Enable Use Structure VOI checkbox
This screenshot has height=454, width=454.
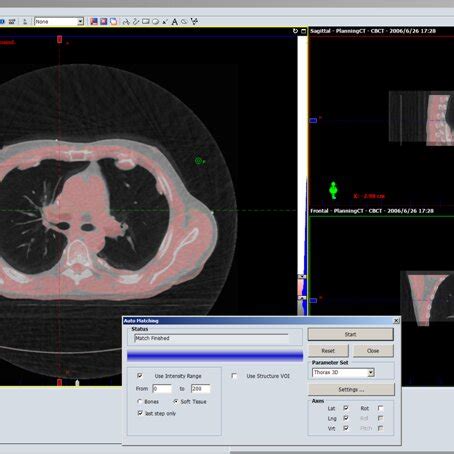[x=234, y=376]
